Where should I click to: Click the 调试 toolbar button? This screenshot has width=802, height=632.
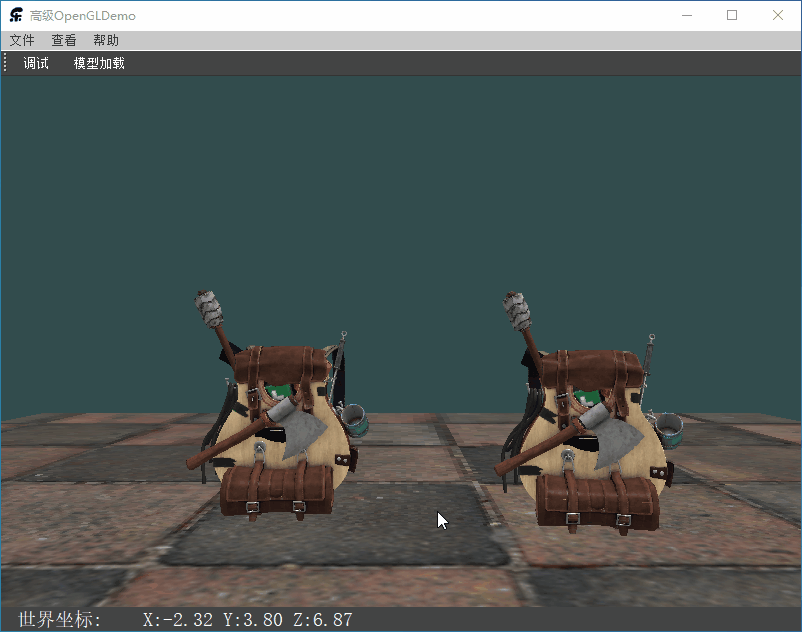tap(36, 63)
